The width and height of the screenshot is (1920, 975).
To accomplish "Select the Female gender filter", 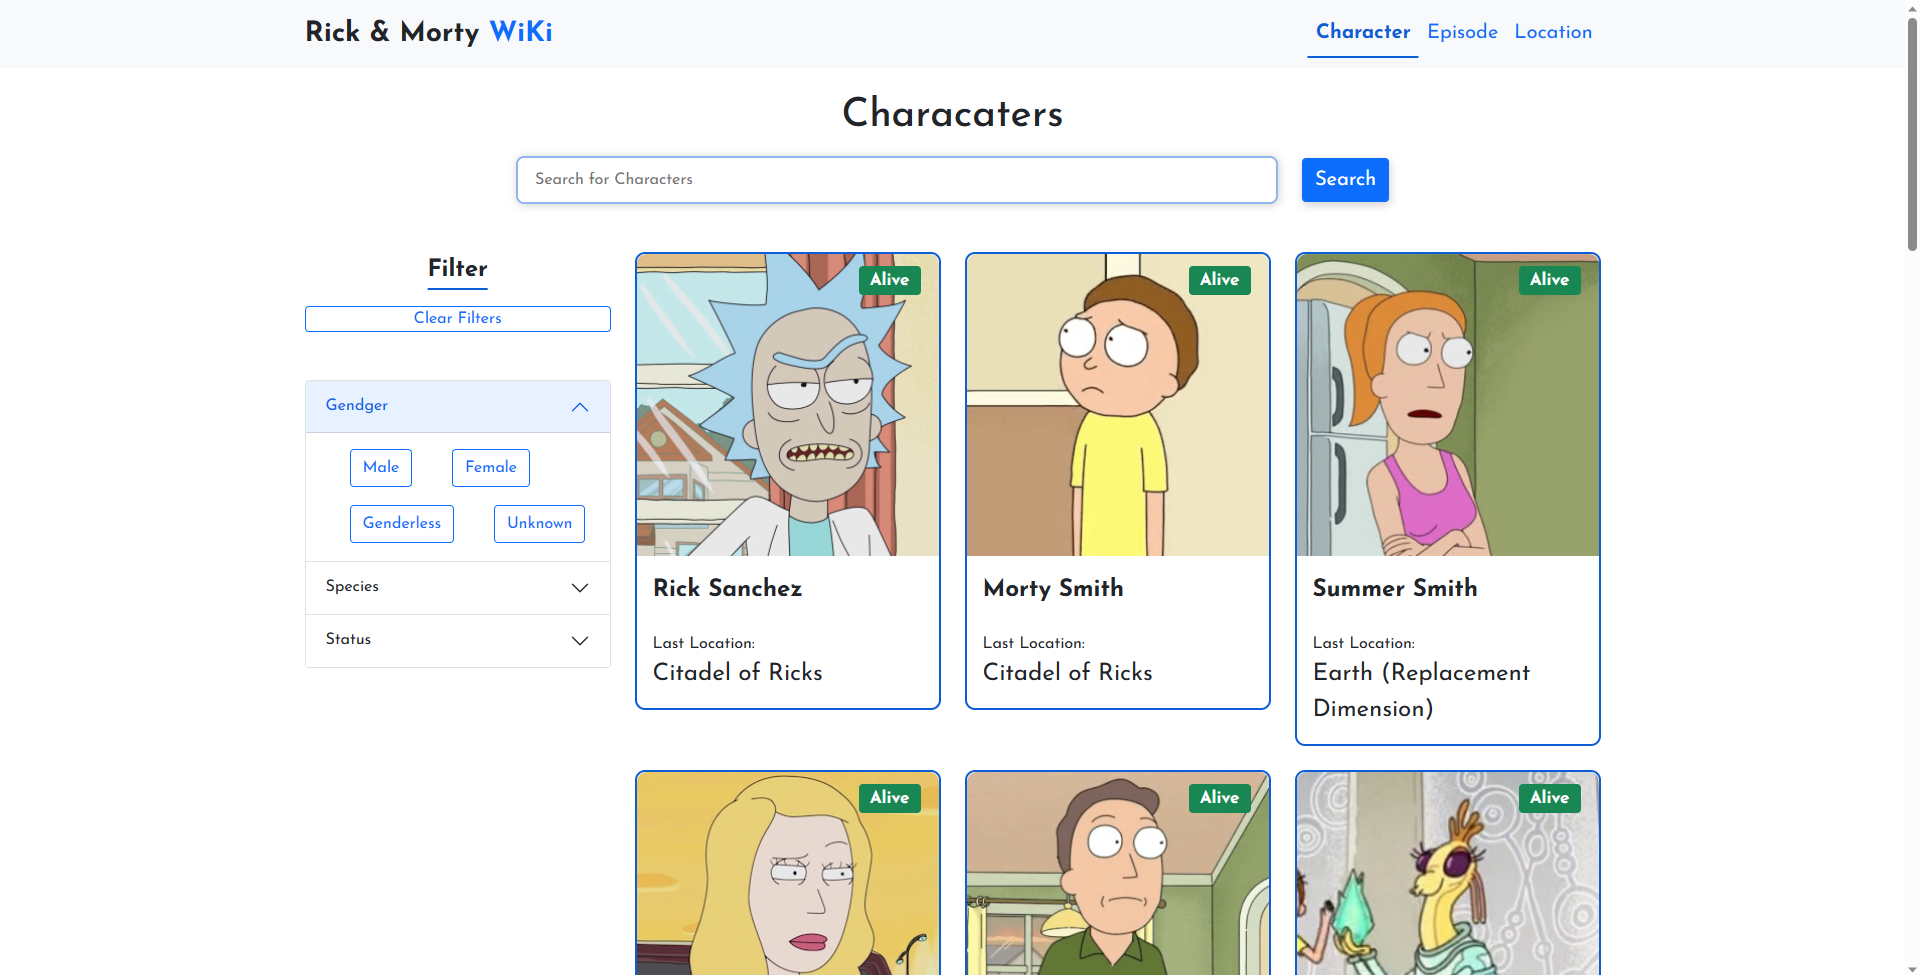I will [x=491, y=468].
